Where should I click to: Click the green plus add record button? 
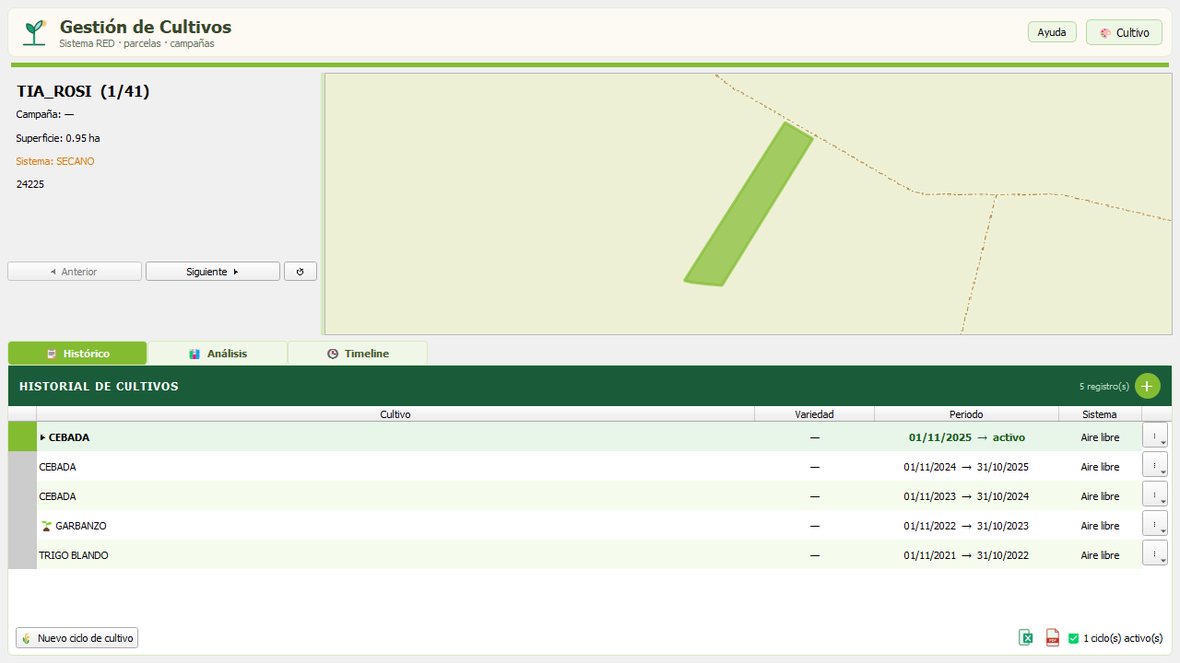(x=1147, y=386)
